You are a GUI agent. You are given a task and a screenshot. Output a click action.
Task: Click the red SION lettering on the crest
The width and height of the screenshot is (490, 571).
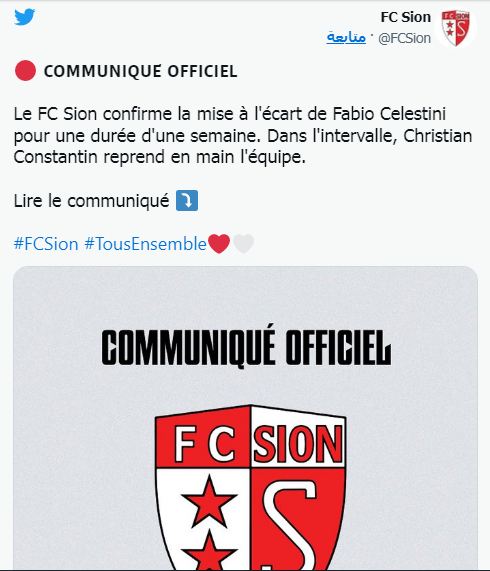(x=298, y=444)
